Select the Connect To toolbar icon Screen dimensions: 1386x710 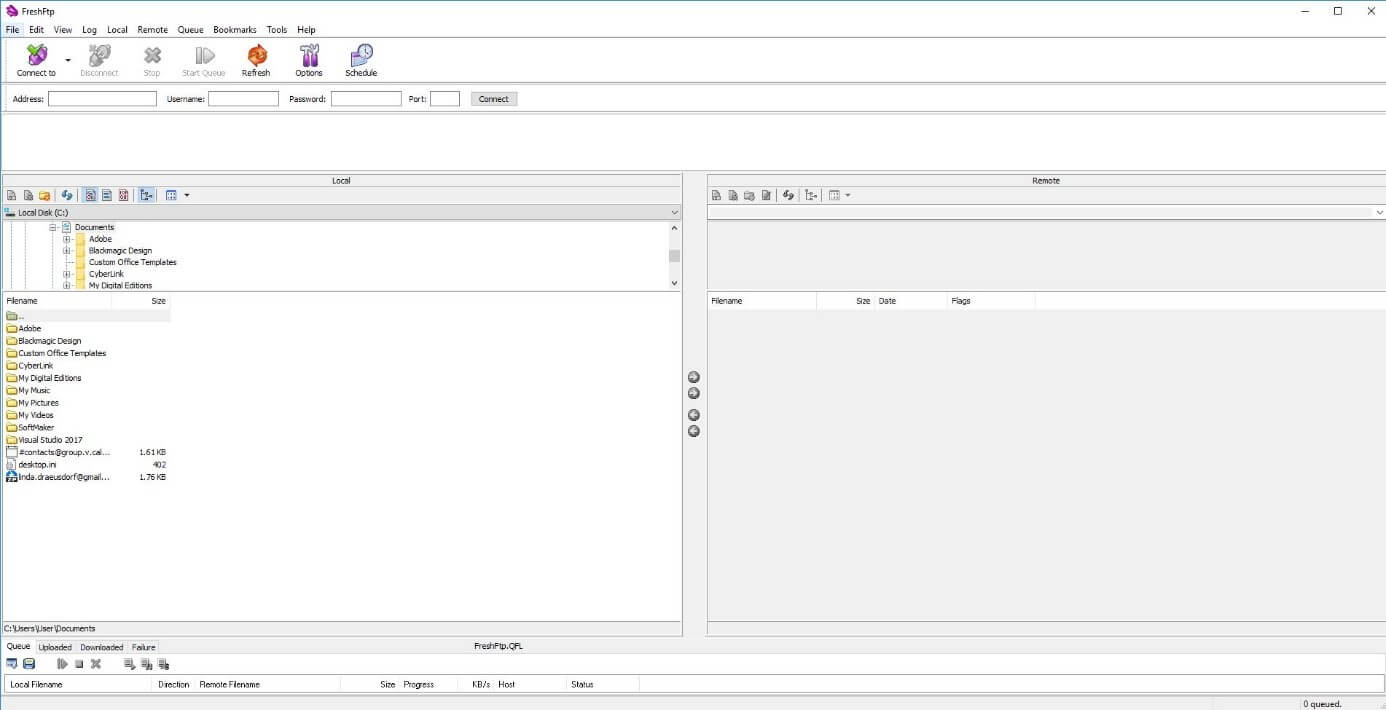pos(34,58)
